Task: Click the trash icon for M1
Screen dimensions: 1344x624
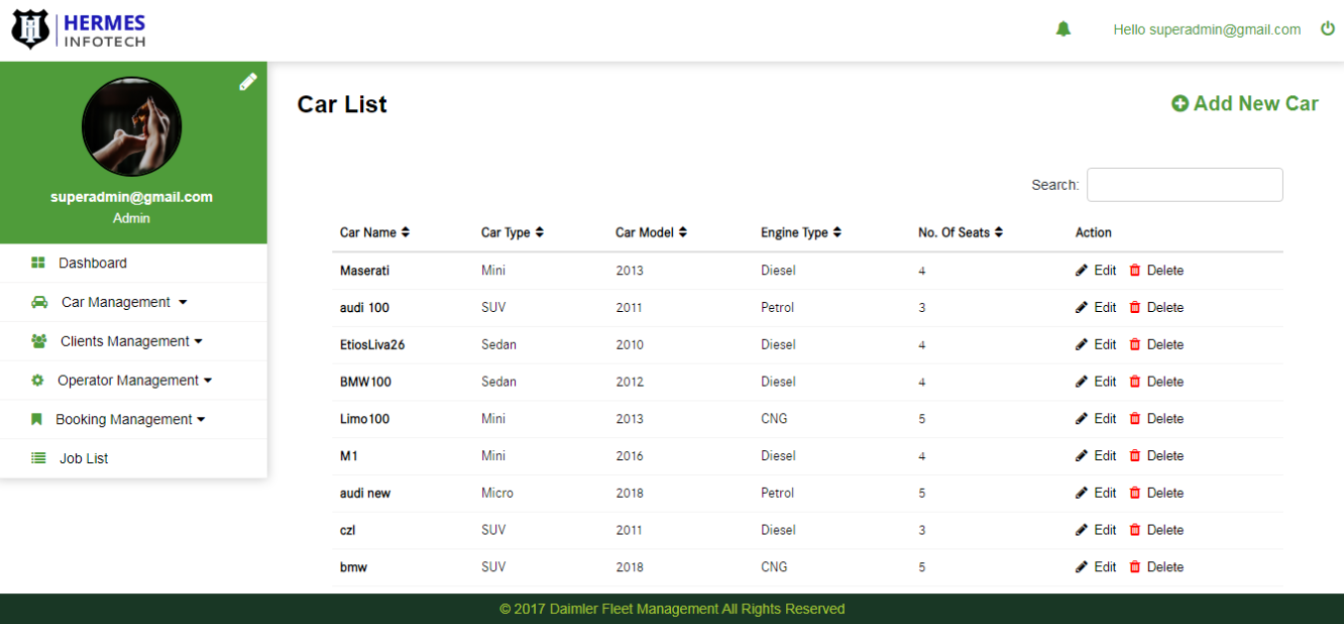Action: (1134, 455)
